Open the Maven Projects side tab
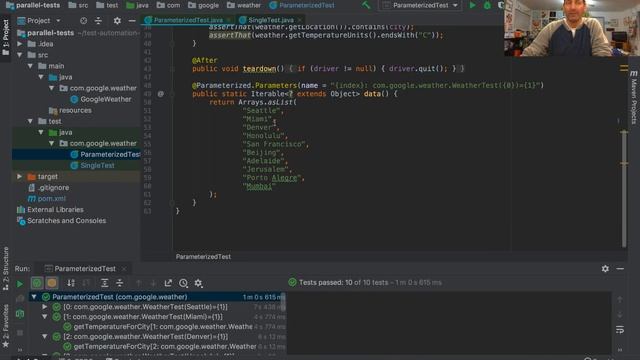 click(x=633, y=97)
